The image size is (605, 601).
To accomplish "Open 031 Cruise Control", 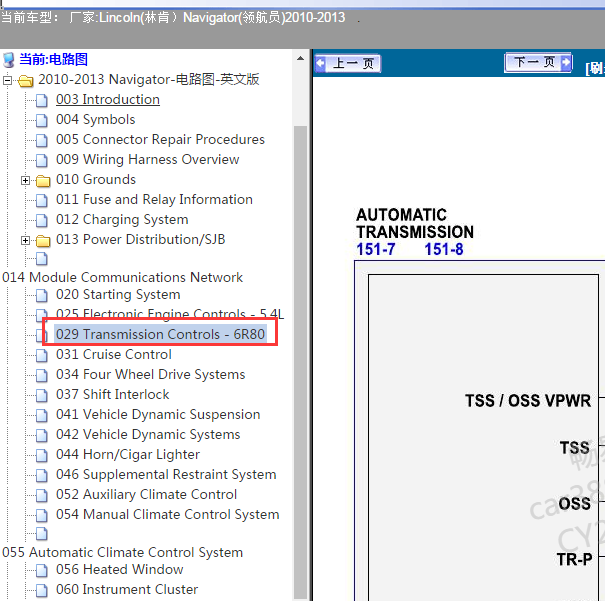I will click(x=113, y=355).
